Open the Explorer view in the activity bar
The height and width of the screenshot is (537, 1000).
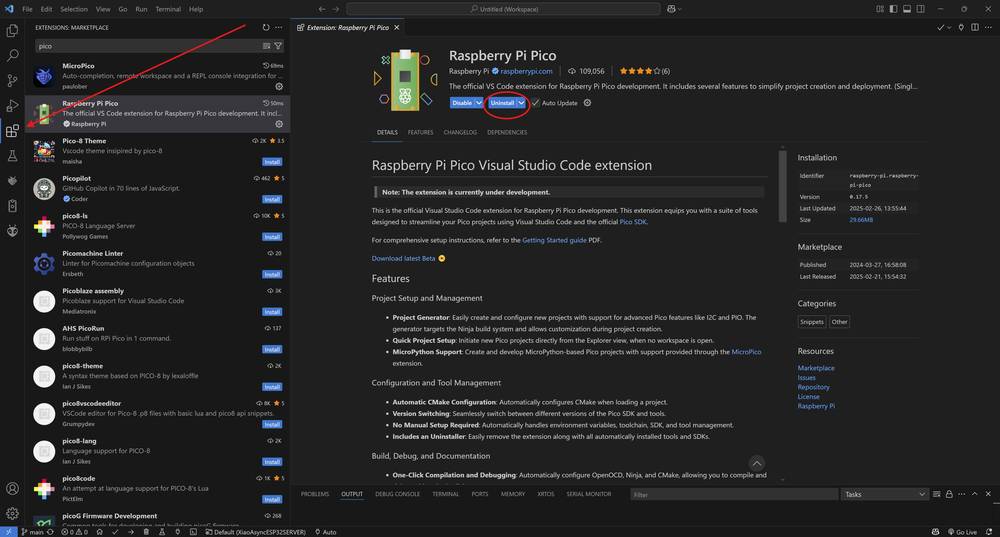click(12, 31)
